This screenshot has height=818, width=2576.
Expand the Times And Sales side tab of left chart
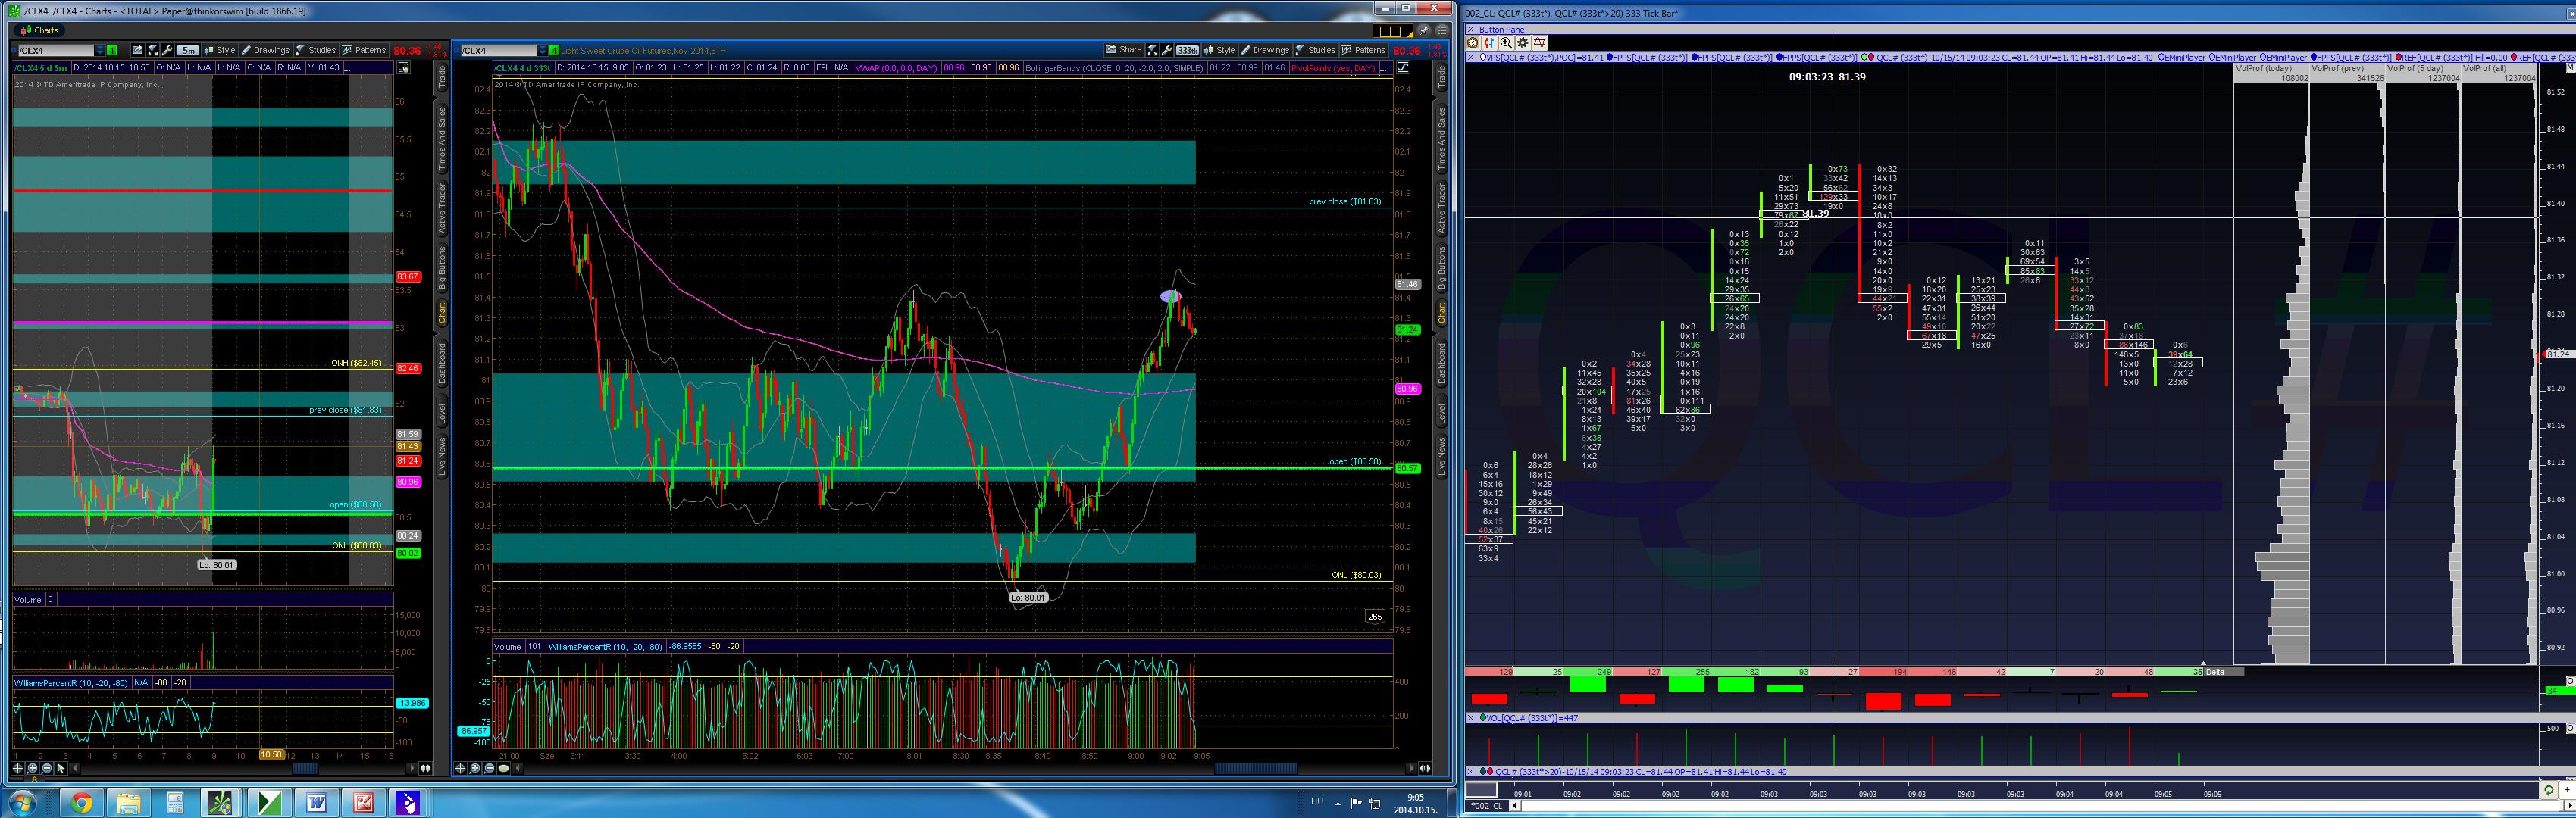tap(441, 139)
